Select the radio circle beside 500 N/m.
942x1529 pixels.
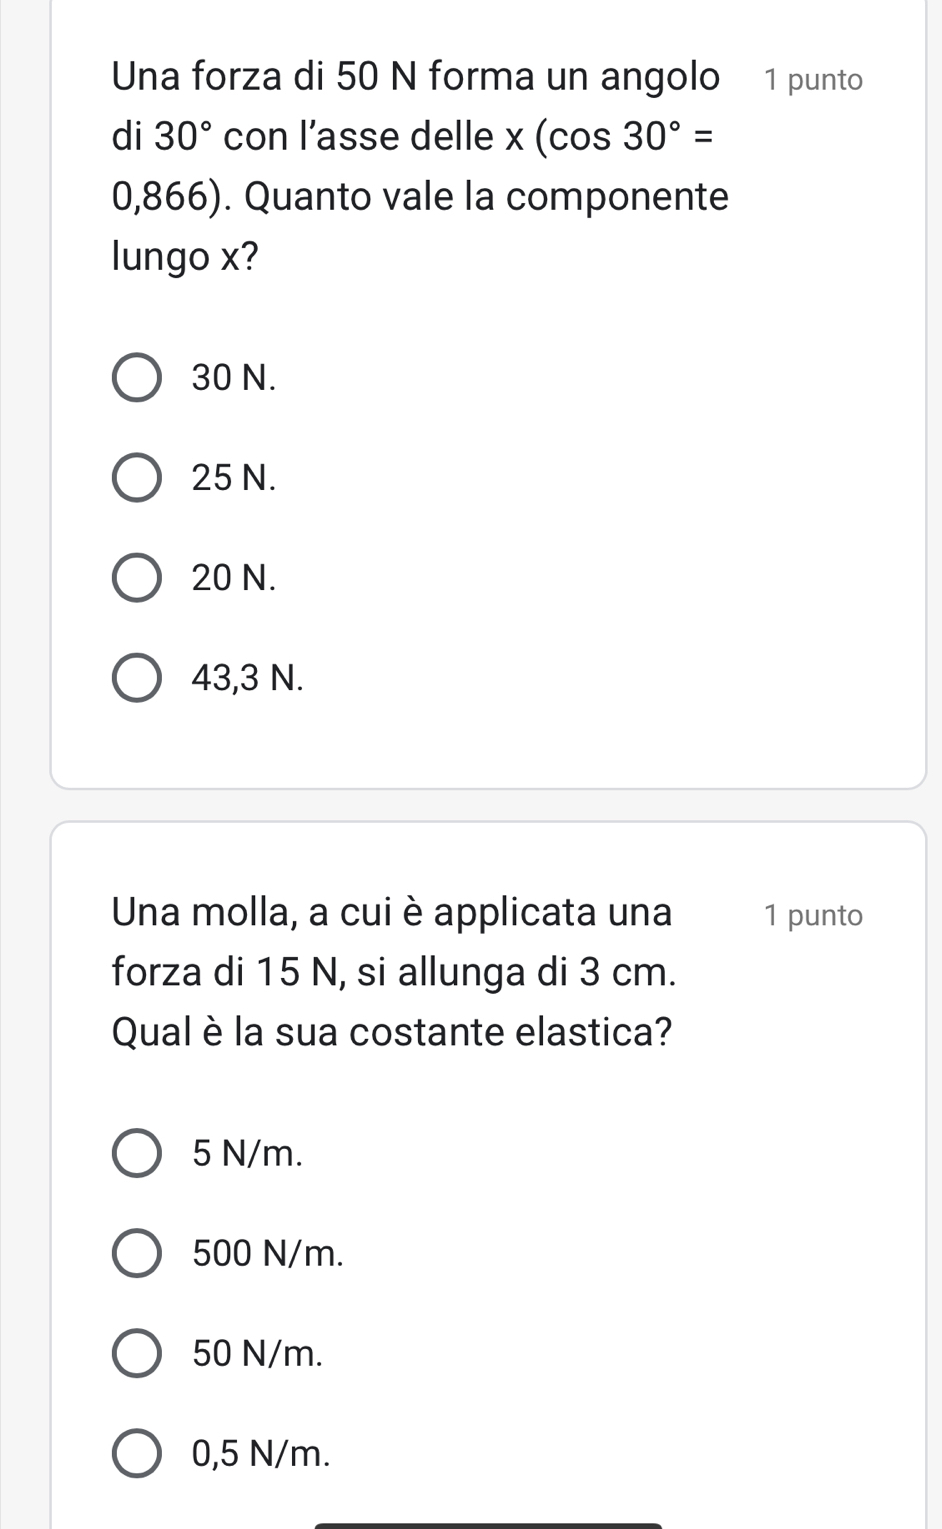pyautogui.click(x=136, y=1253)
